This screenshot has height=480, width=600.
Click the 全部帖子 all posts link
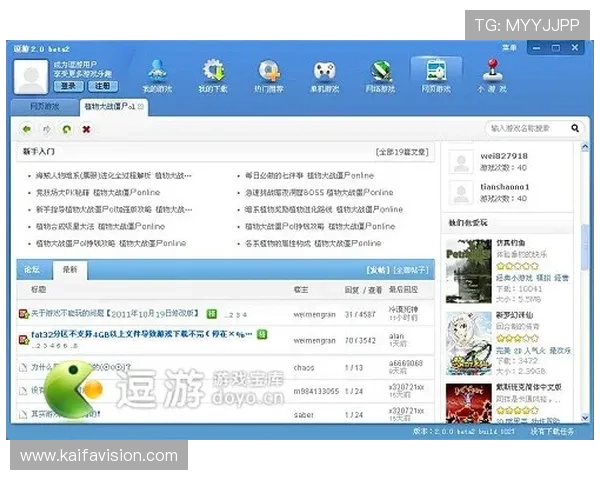tap(411, 270)
